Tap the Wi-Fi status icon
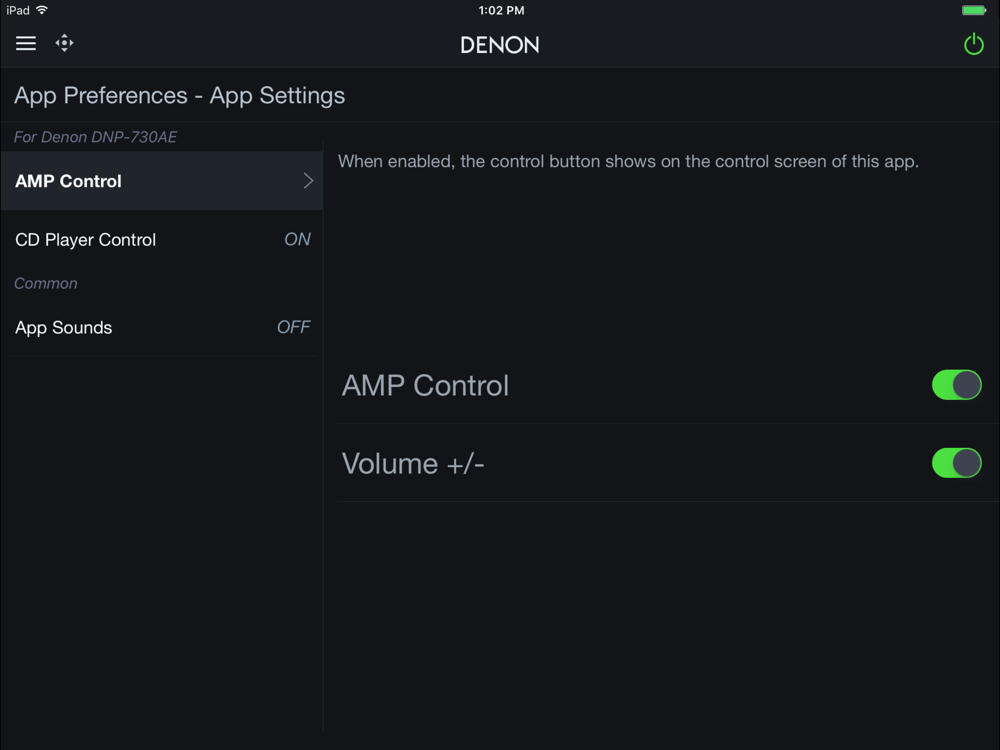This screenshot has height=750, width=1000. click(x=42, y=10)
